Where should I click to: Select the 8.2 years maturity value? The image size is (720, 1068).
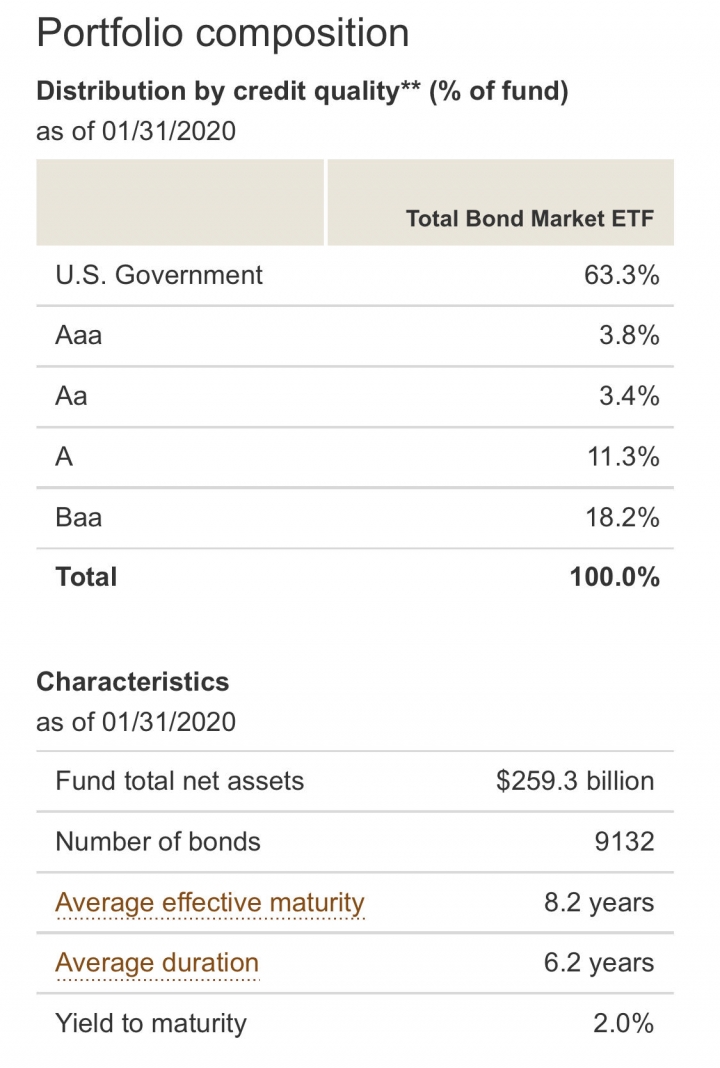click(599, 902)
